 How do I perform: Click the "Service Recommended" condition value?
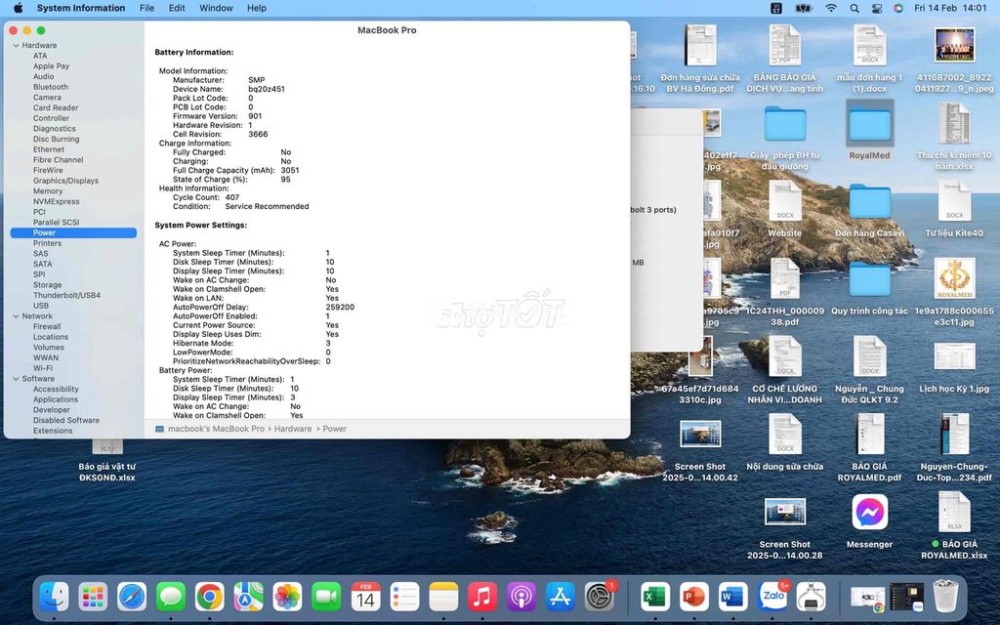click(x=267, y=207)
